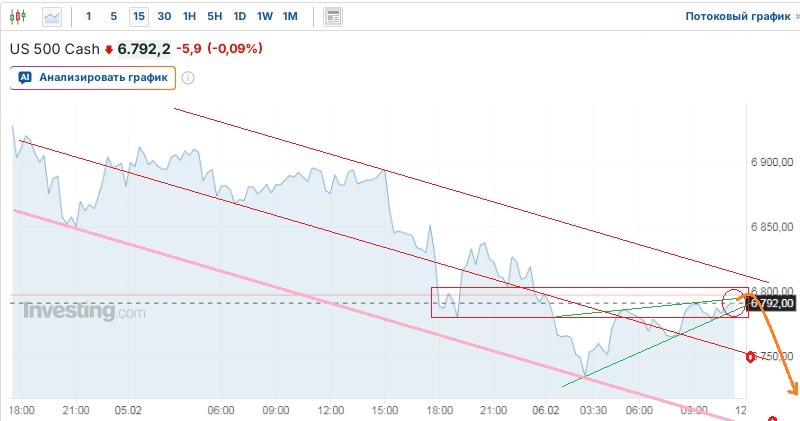Click the AI badge icon
Screen dimensions: 800x421
point(25,77)
